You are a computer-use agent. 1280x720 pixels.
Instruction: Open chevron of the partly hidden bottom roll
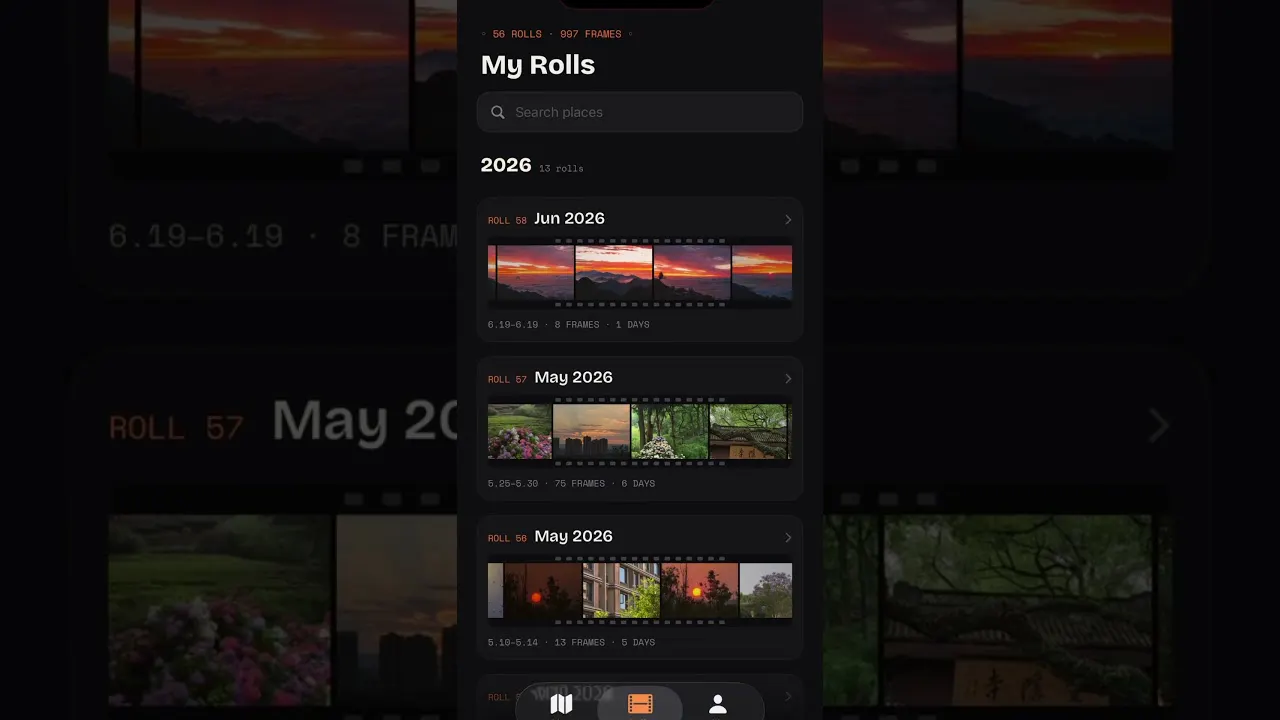tap(788, 696)
